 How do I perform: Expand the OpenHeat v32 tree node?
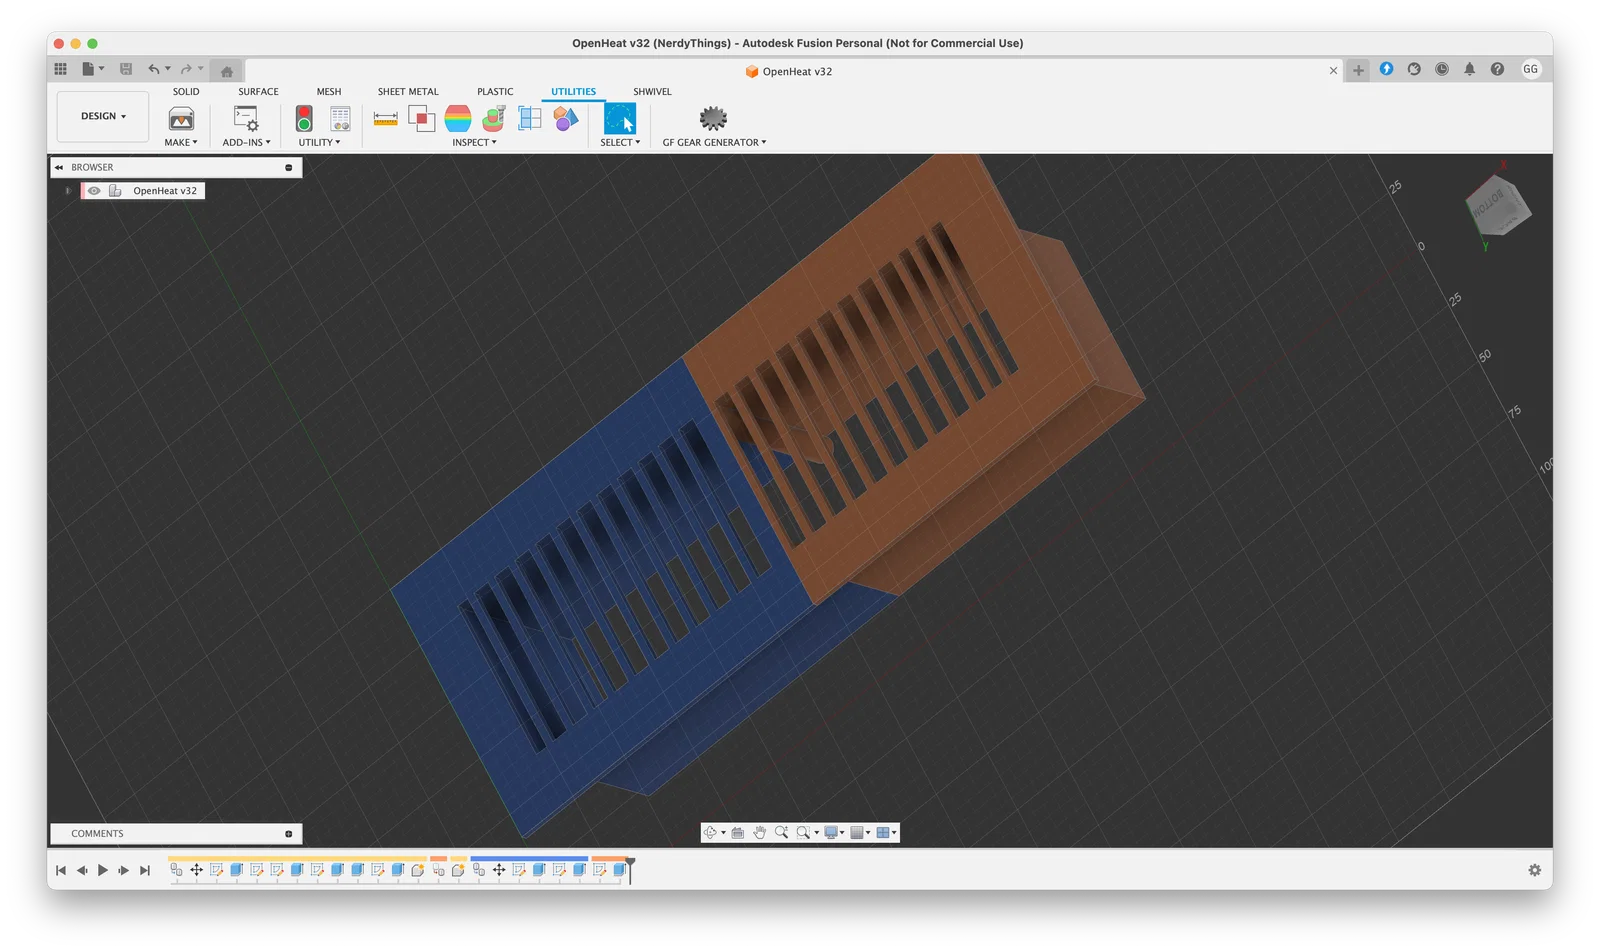tap(68, 191)
